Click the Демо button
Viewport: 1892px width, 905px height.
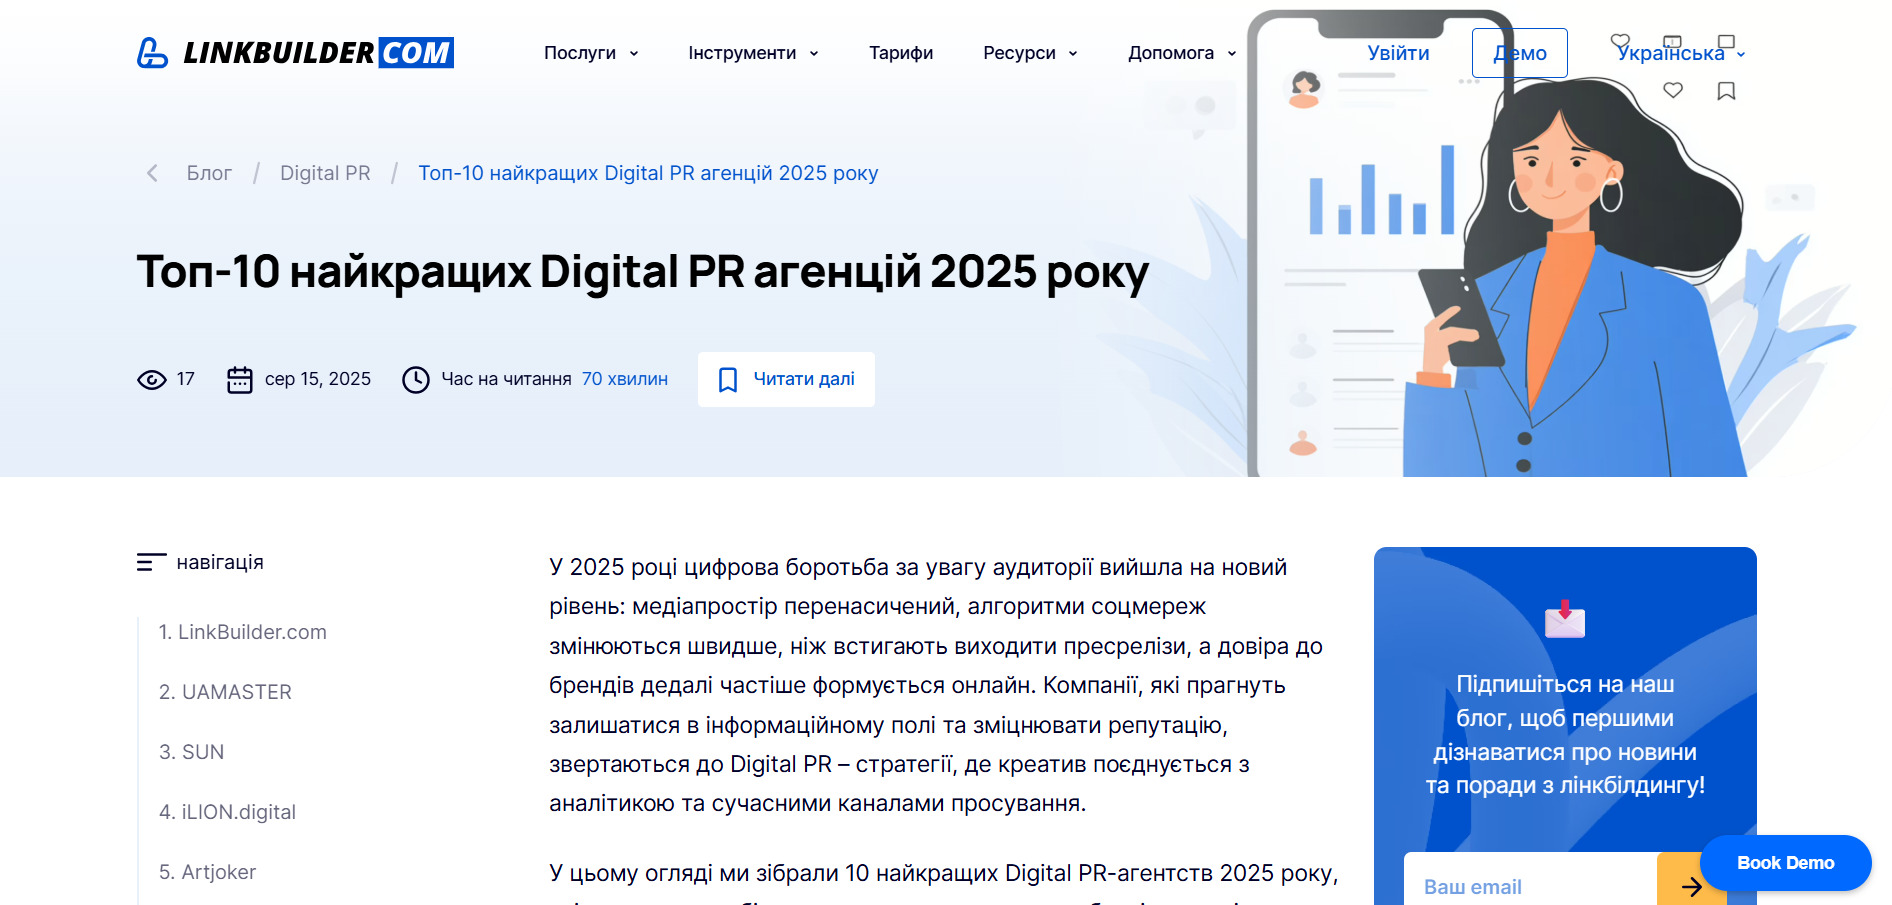(1519, 53)
